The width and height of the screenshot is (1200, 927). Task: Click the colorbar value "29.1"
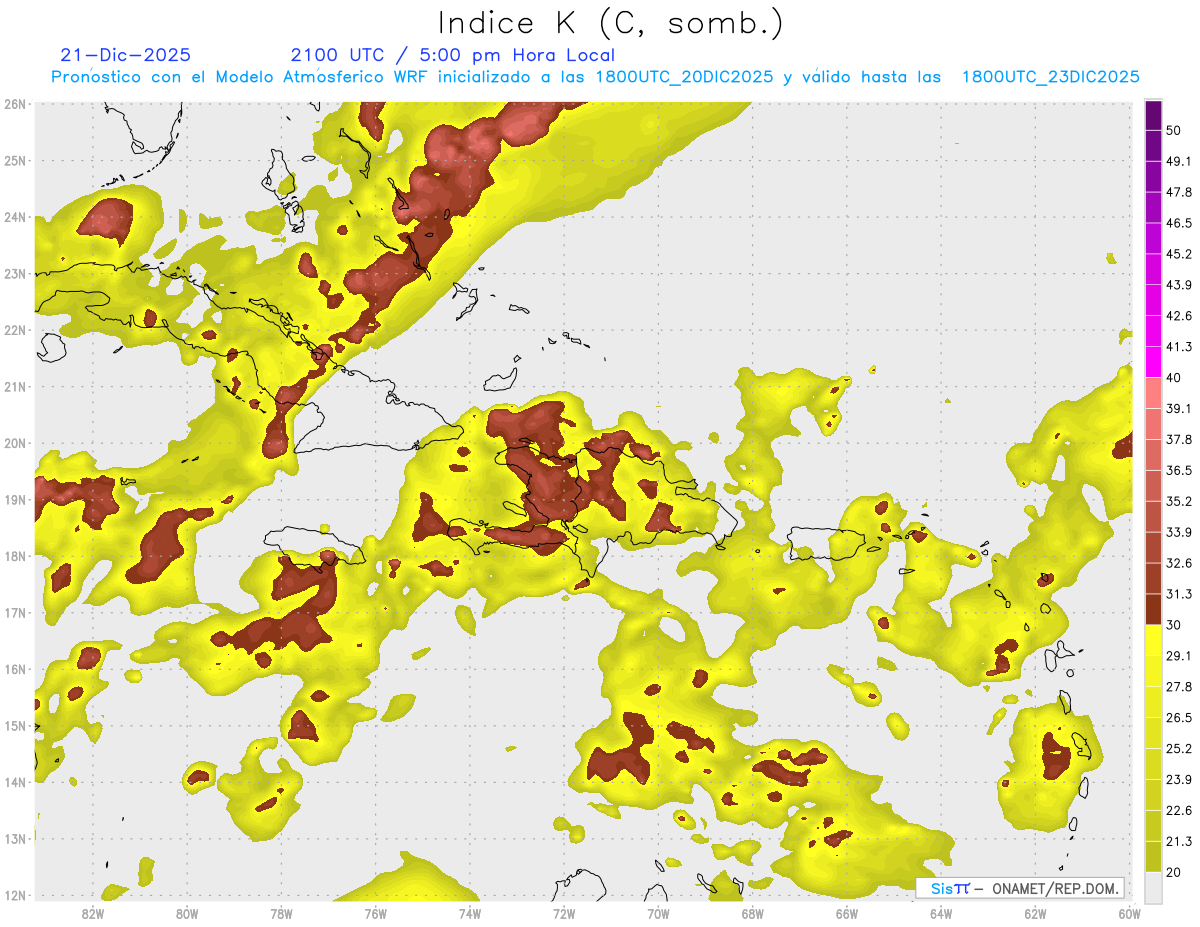coord(1179,655)
